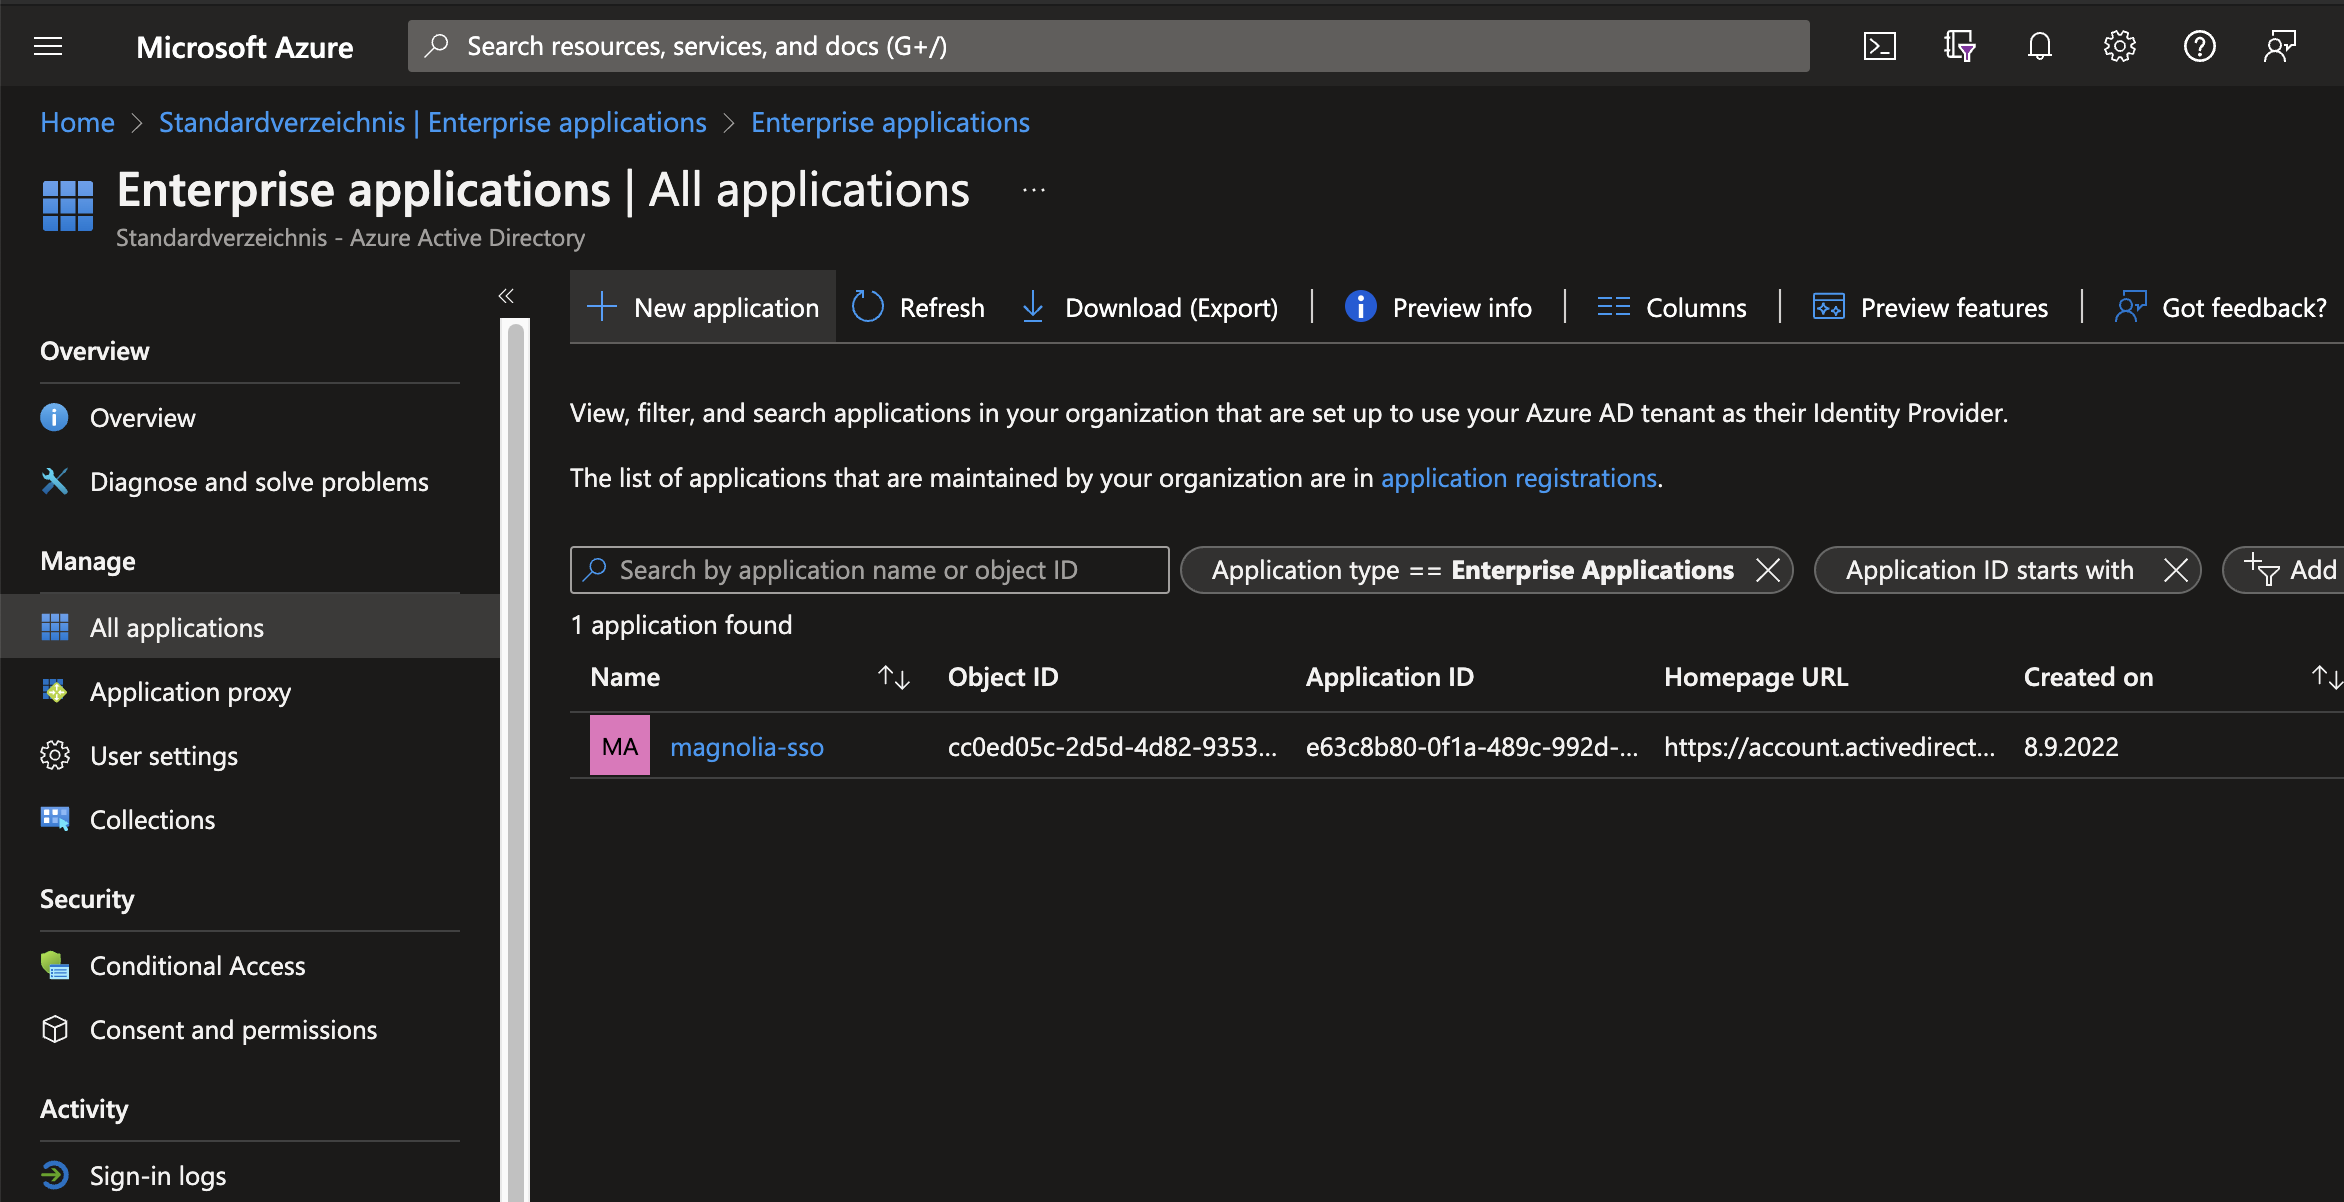Click the MA avatar for magnolia-sso
This screenshot has width=2344, height=1202.
[620, 745]
